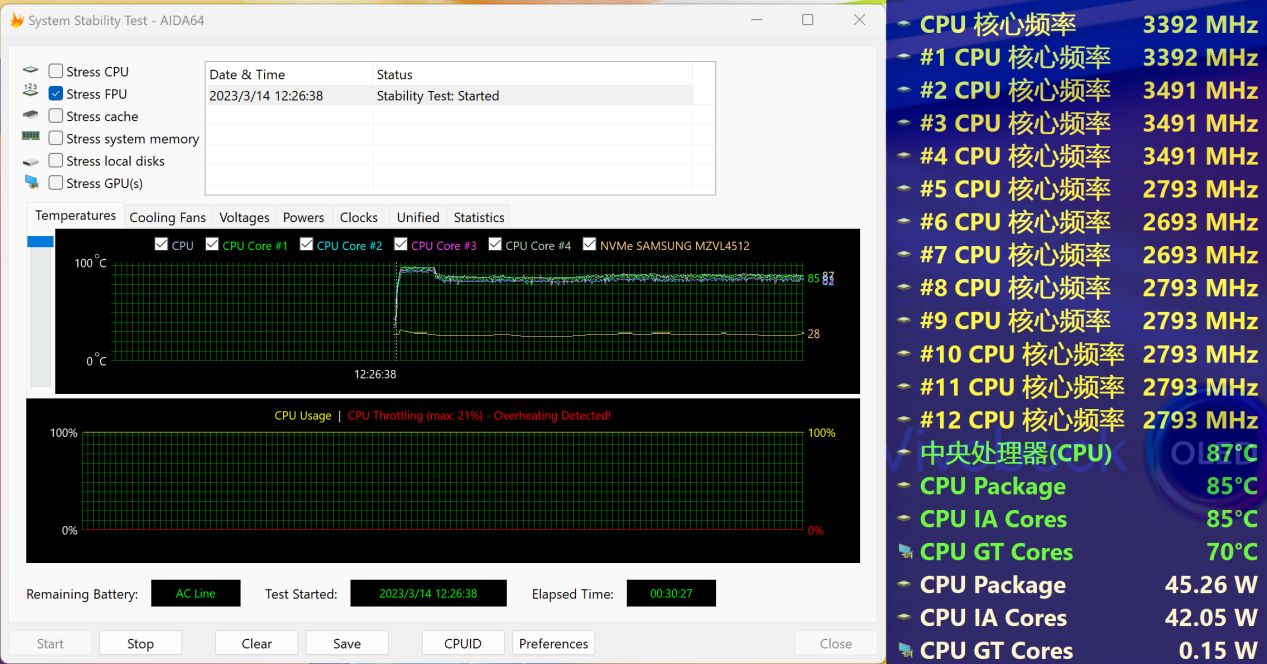Screen dimensions: 1267x664
Task: Click the Status column header
Action: (x=532, y=74)
